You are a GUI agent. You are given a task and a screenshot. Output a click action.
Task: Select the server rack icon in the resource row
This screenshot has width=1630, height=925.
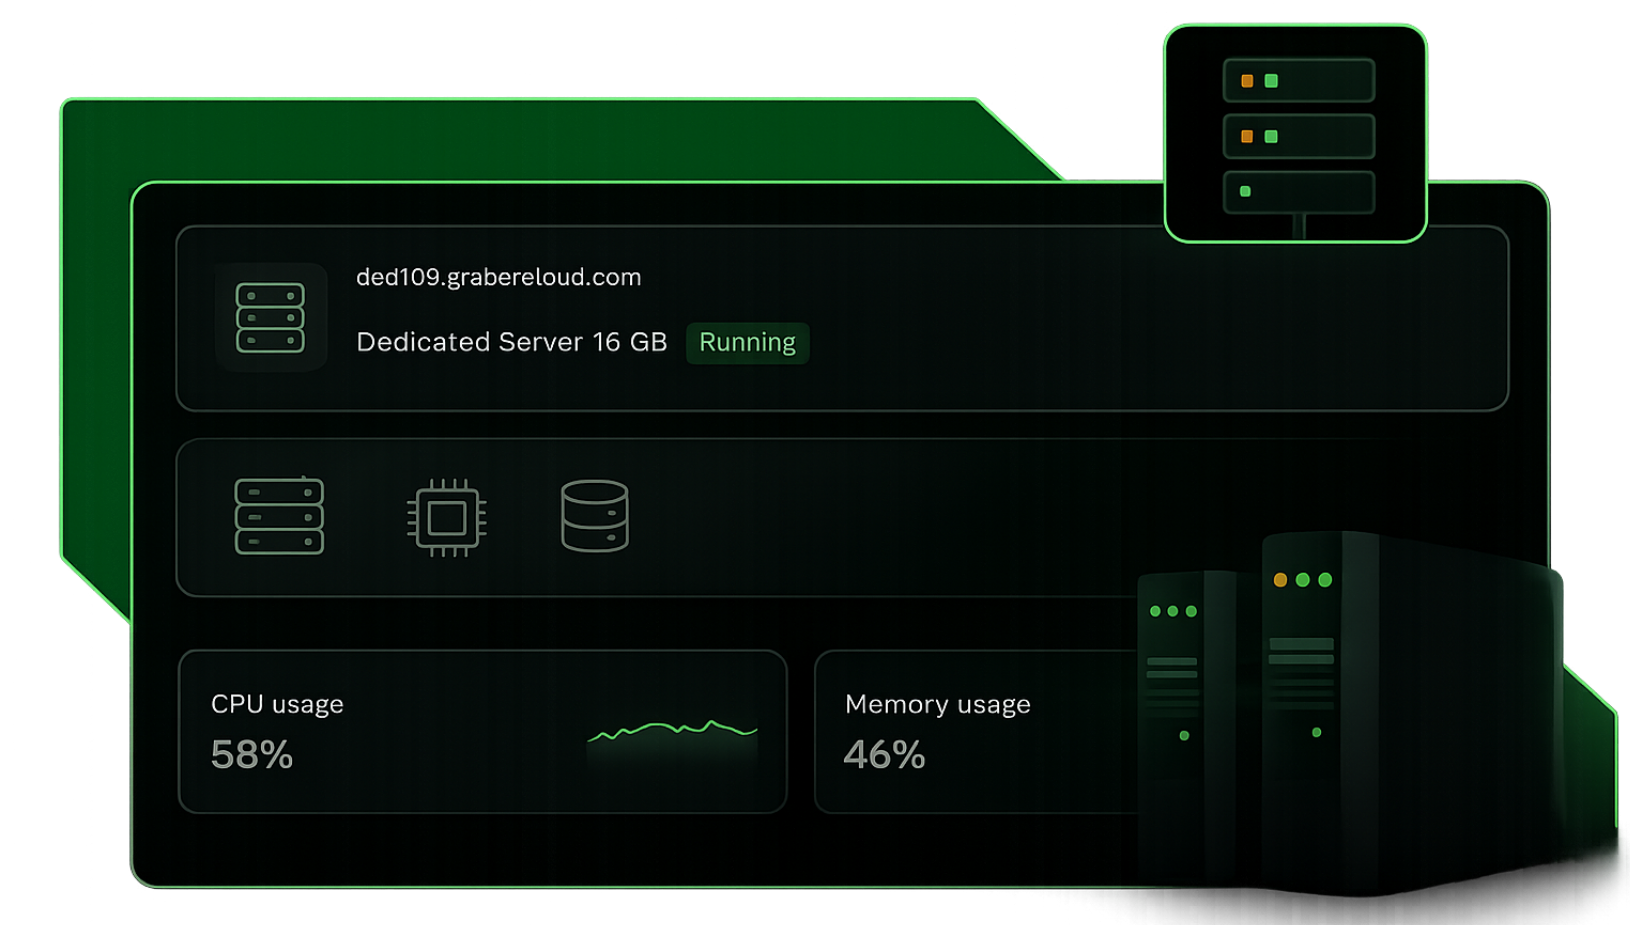coord(279,516)
